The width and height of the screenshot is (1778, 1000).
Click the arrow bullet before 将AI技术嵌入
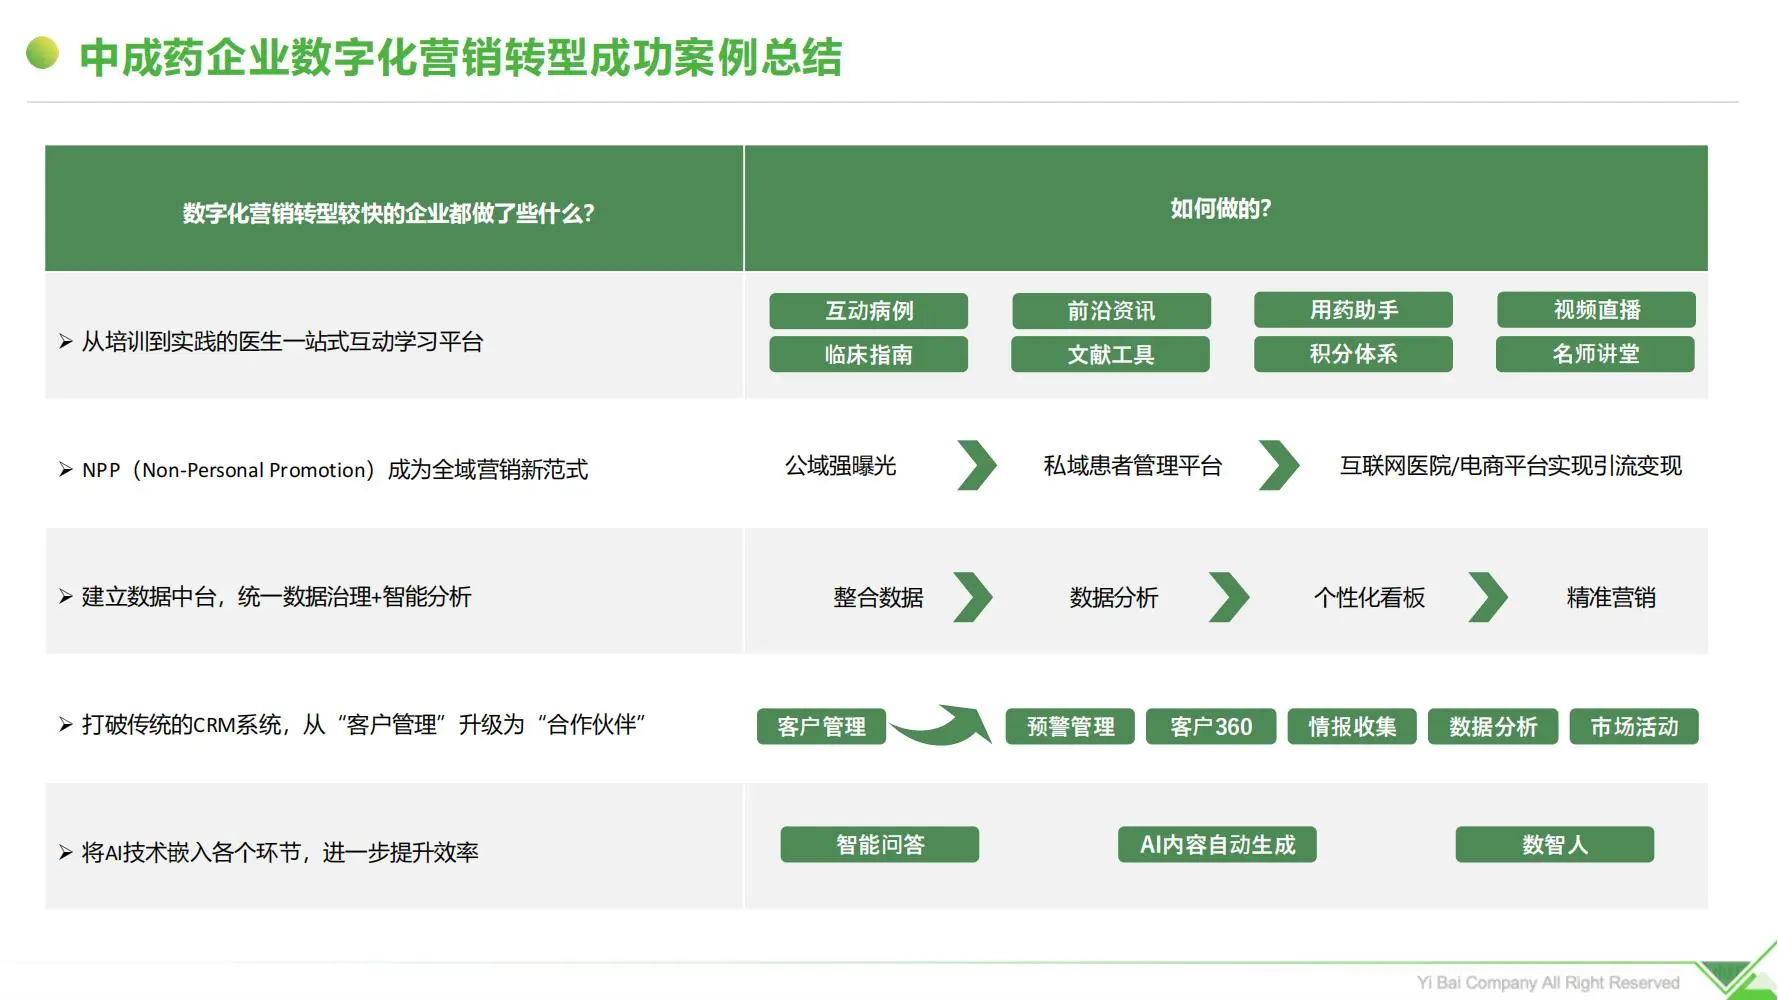[x=66, y=853]
